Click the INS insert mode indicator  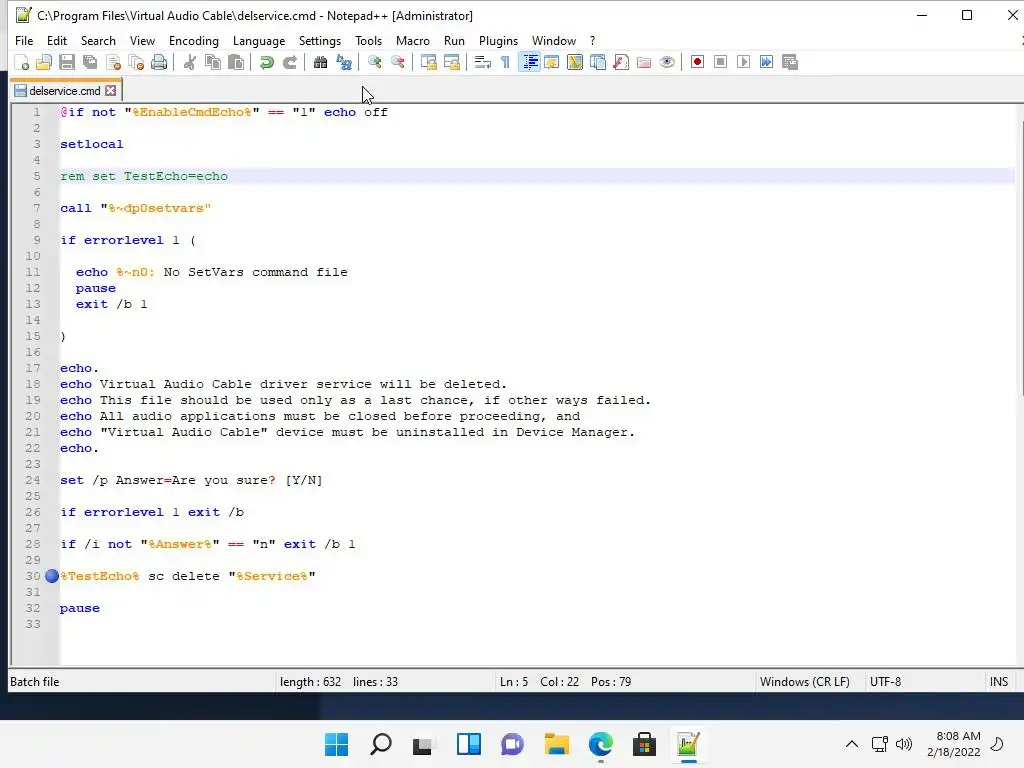pyautogui.click(x=999, y=682)
